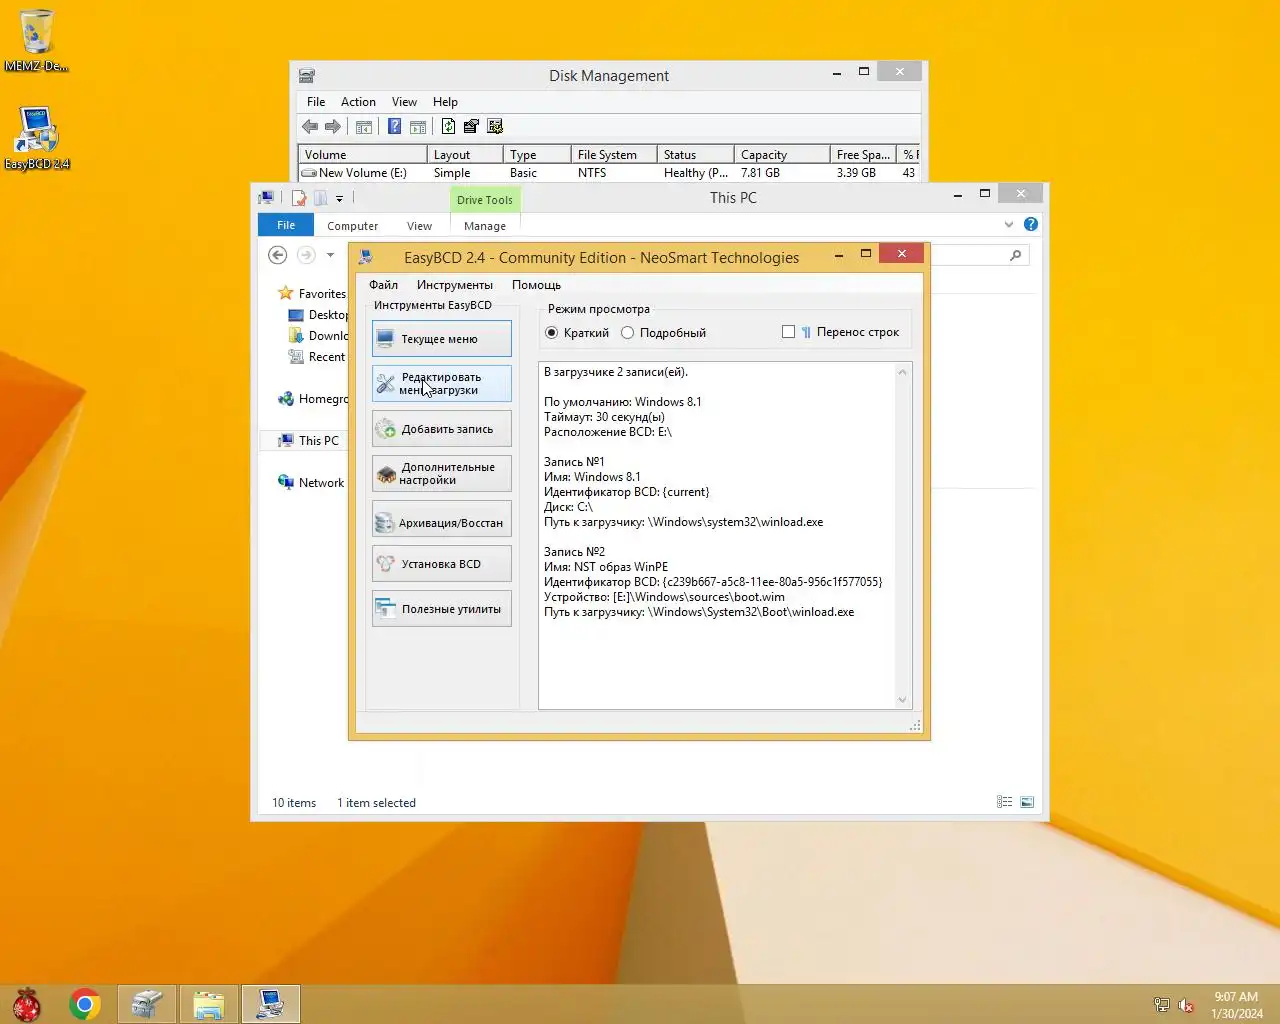Image resolution: width=1280 pixels, height=1024 pixels.
Task: Open File Explorer from the taskbar
Action: coord(208,1004)
